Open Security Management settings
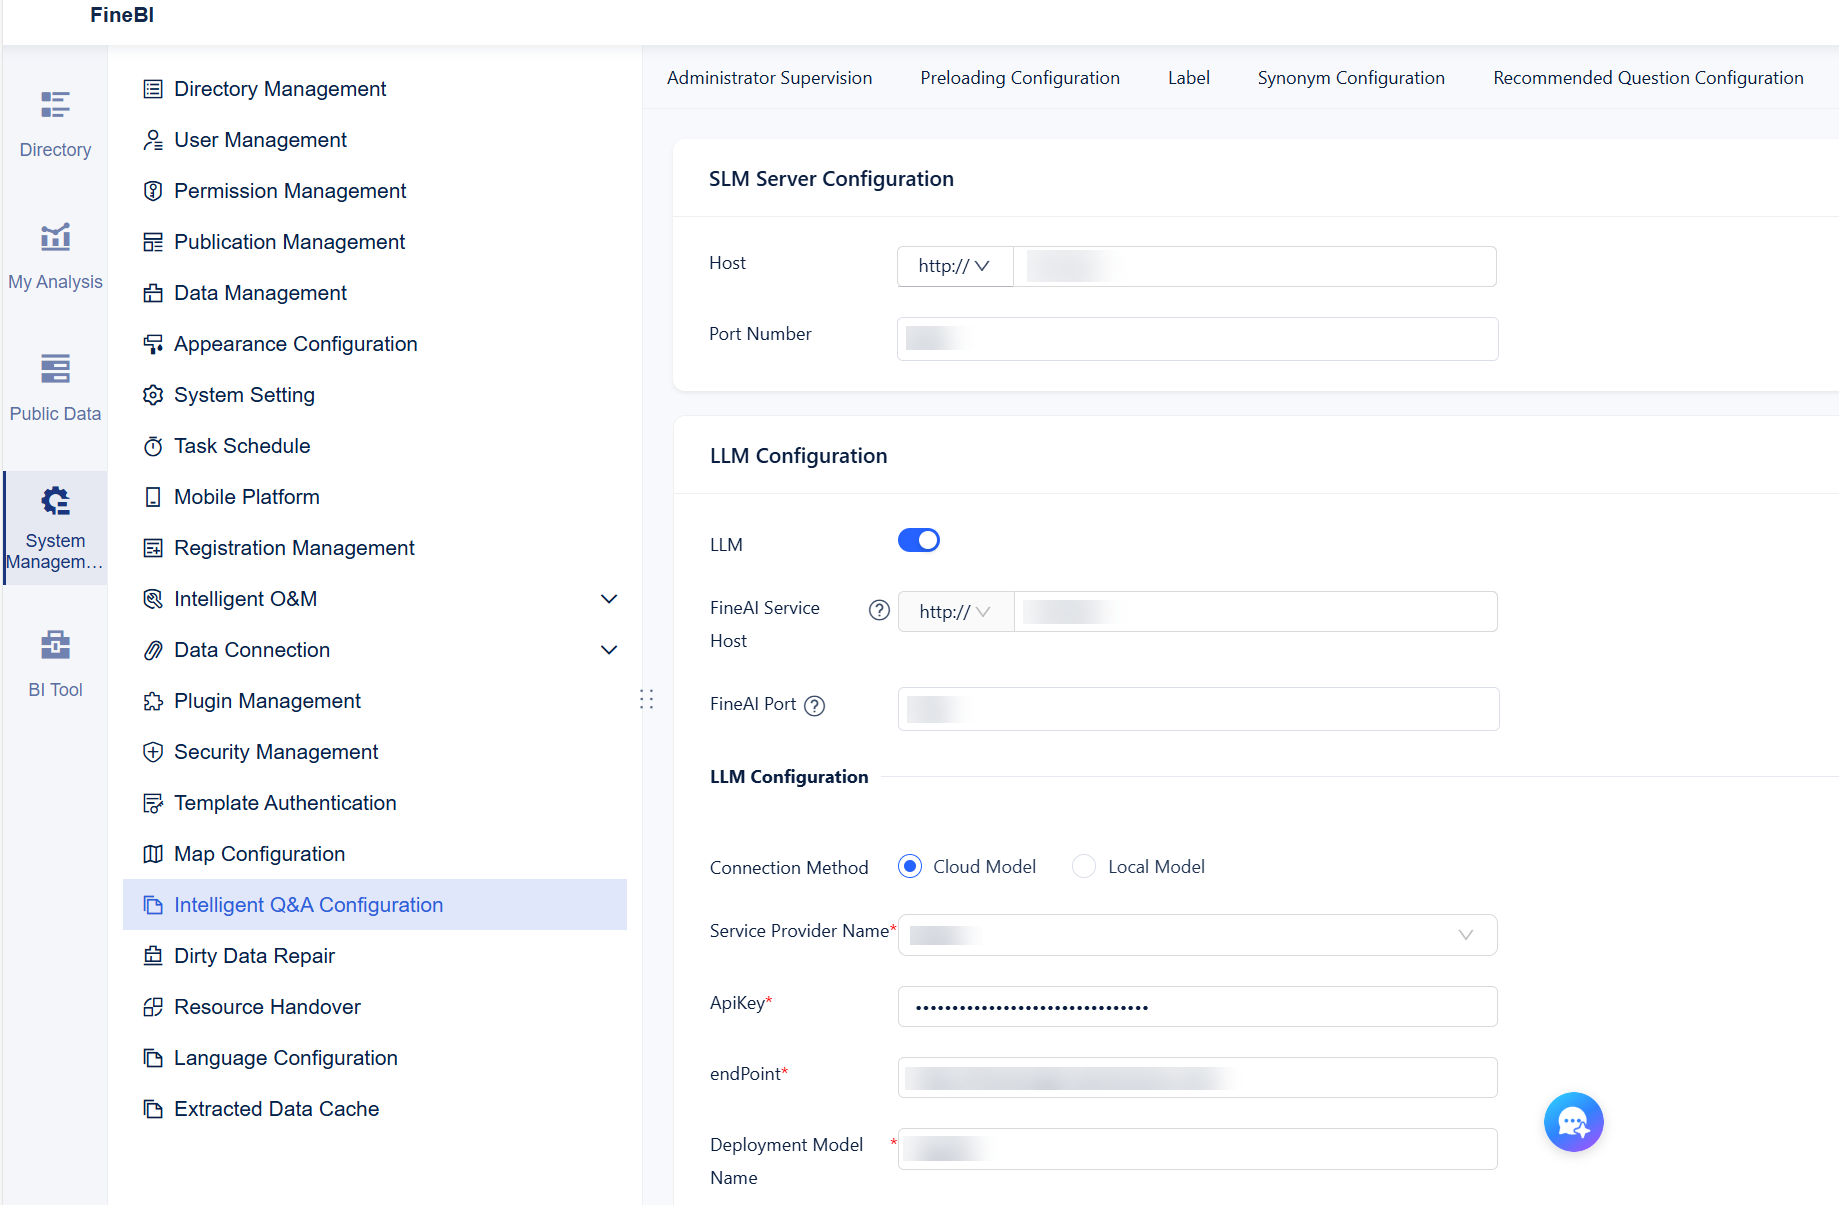The height and width of the screenshot is (1205, 1839). click(x=276, y=751)
